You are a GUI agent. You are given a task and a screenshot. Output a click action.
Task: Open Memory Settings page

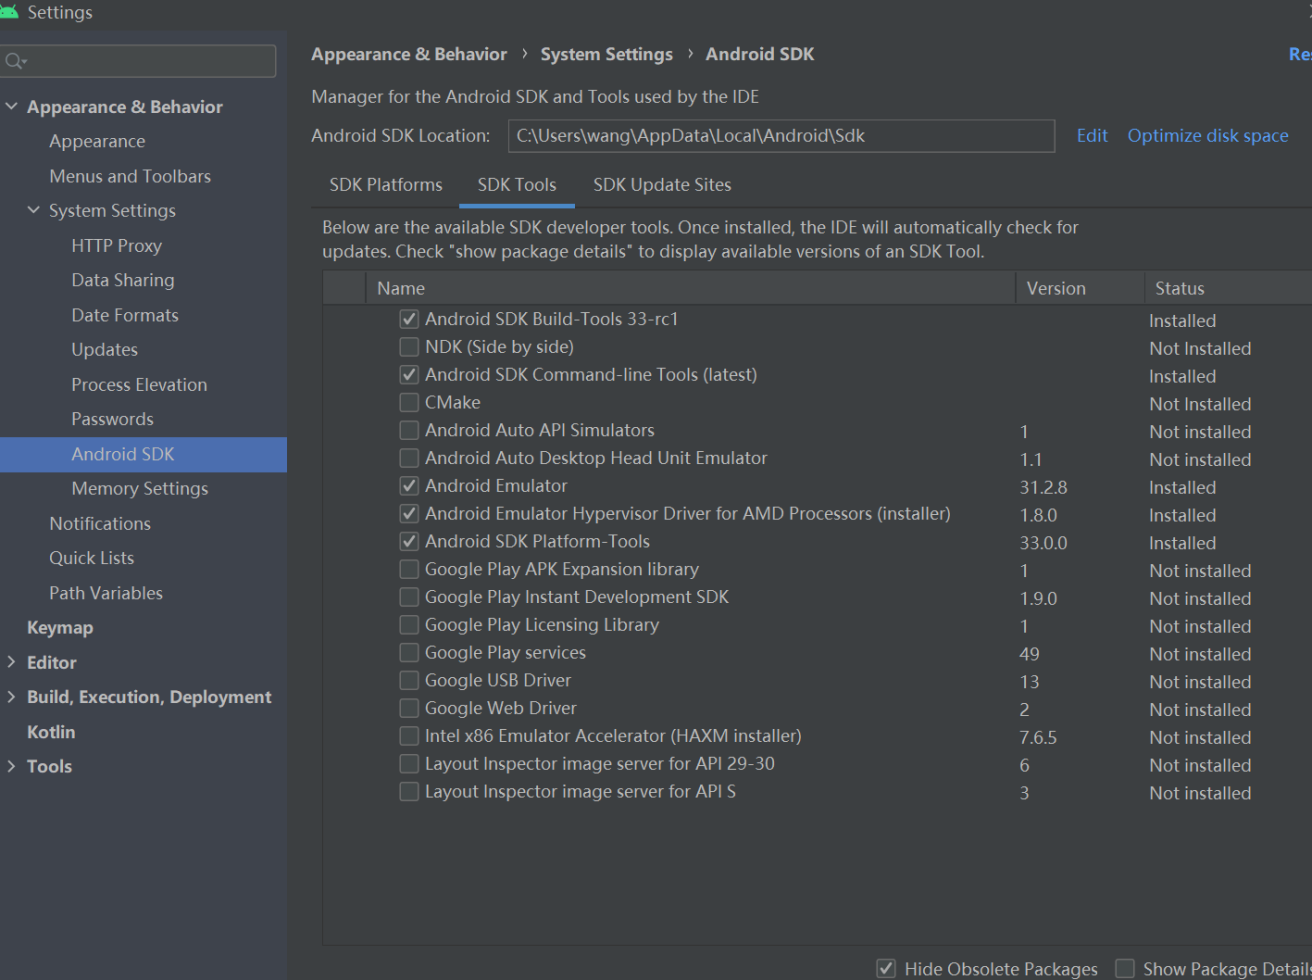coord(140,489)
